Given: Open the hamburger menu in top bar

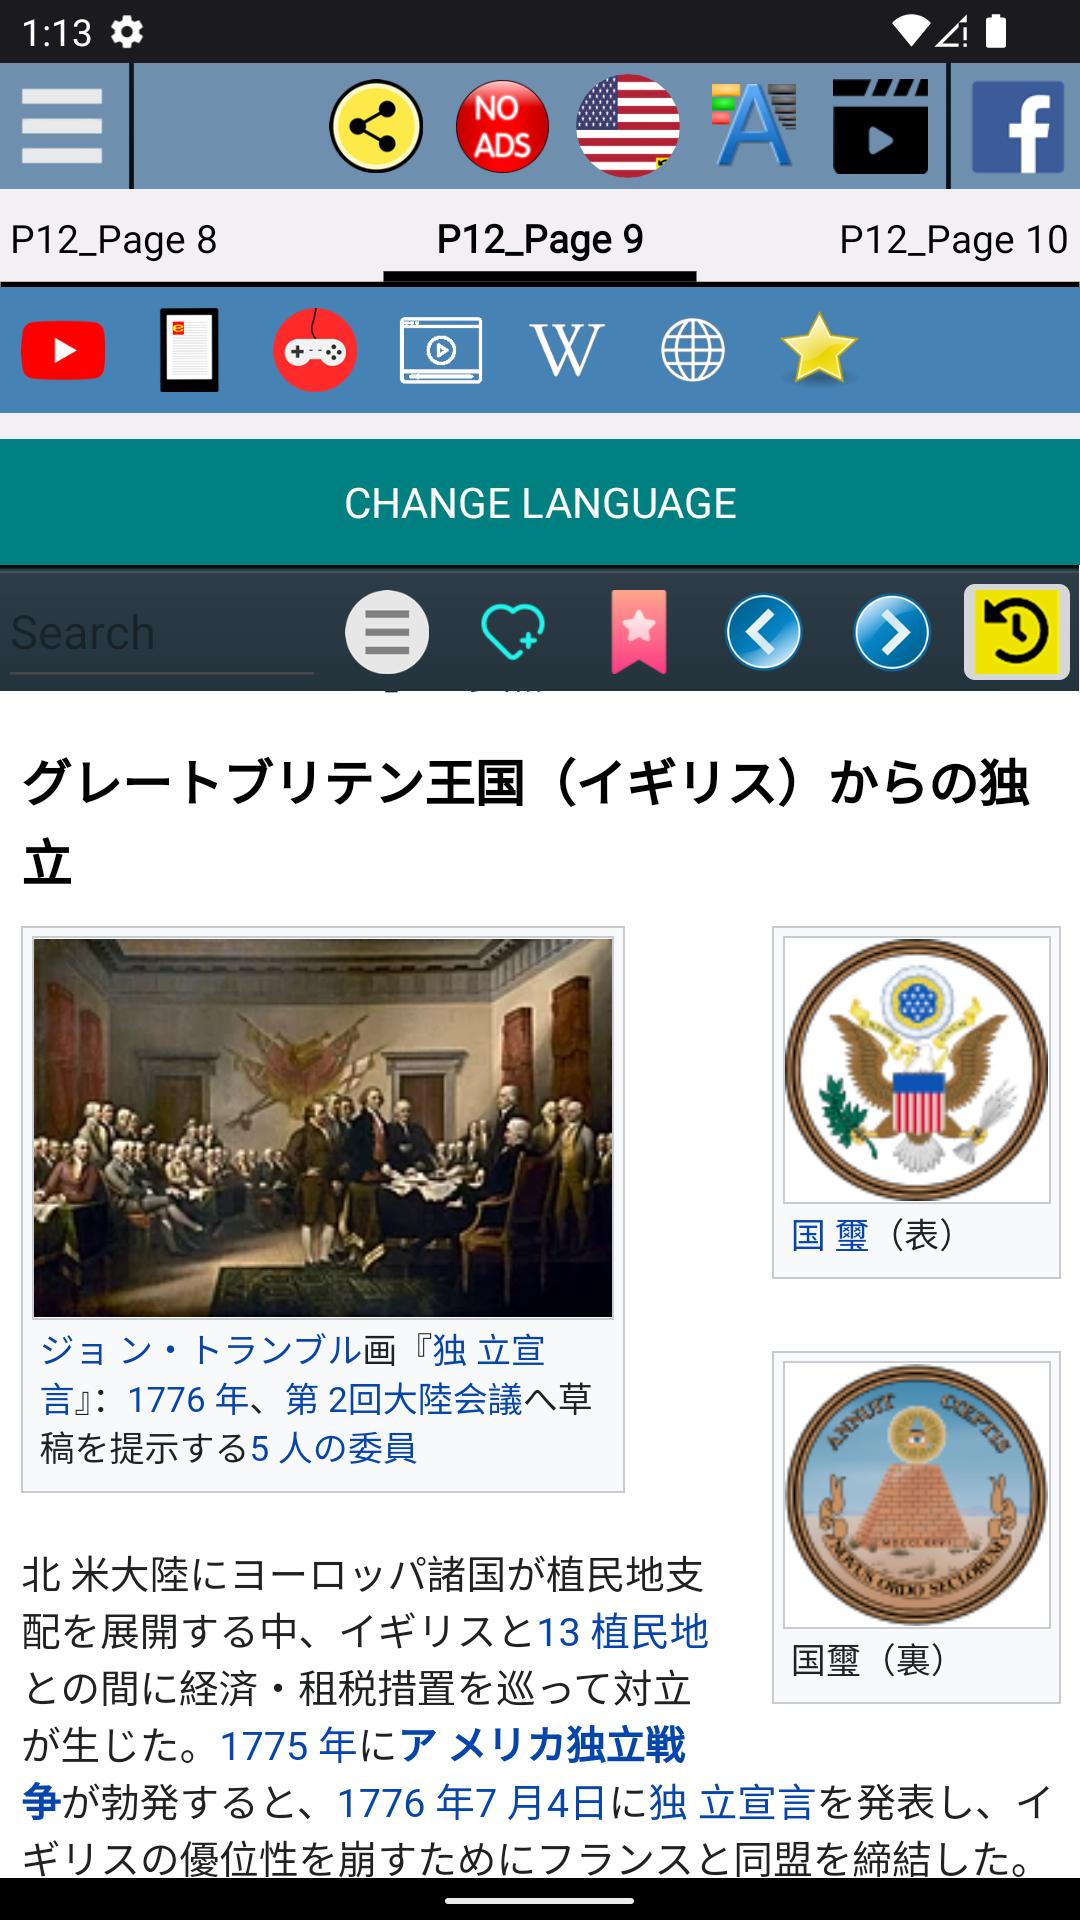Looking at the screenshot, I should tap(62, 126).
